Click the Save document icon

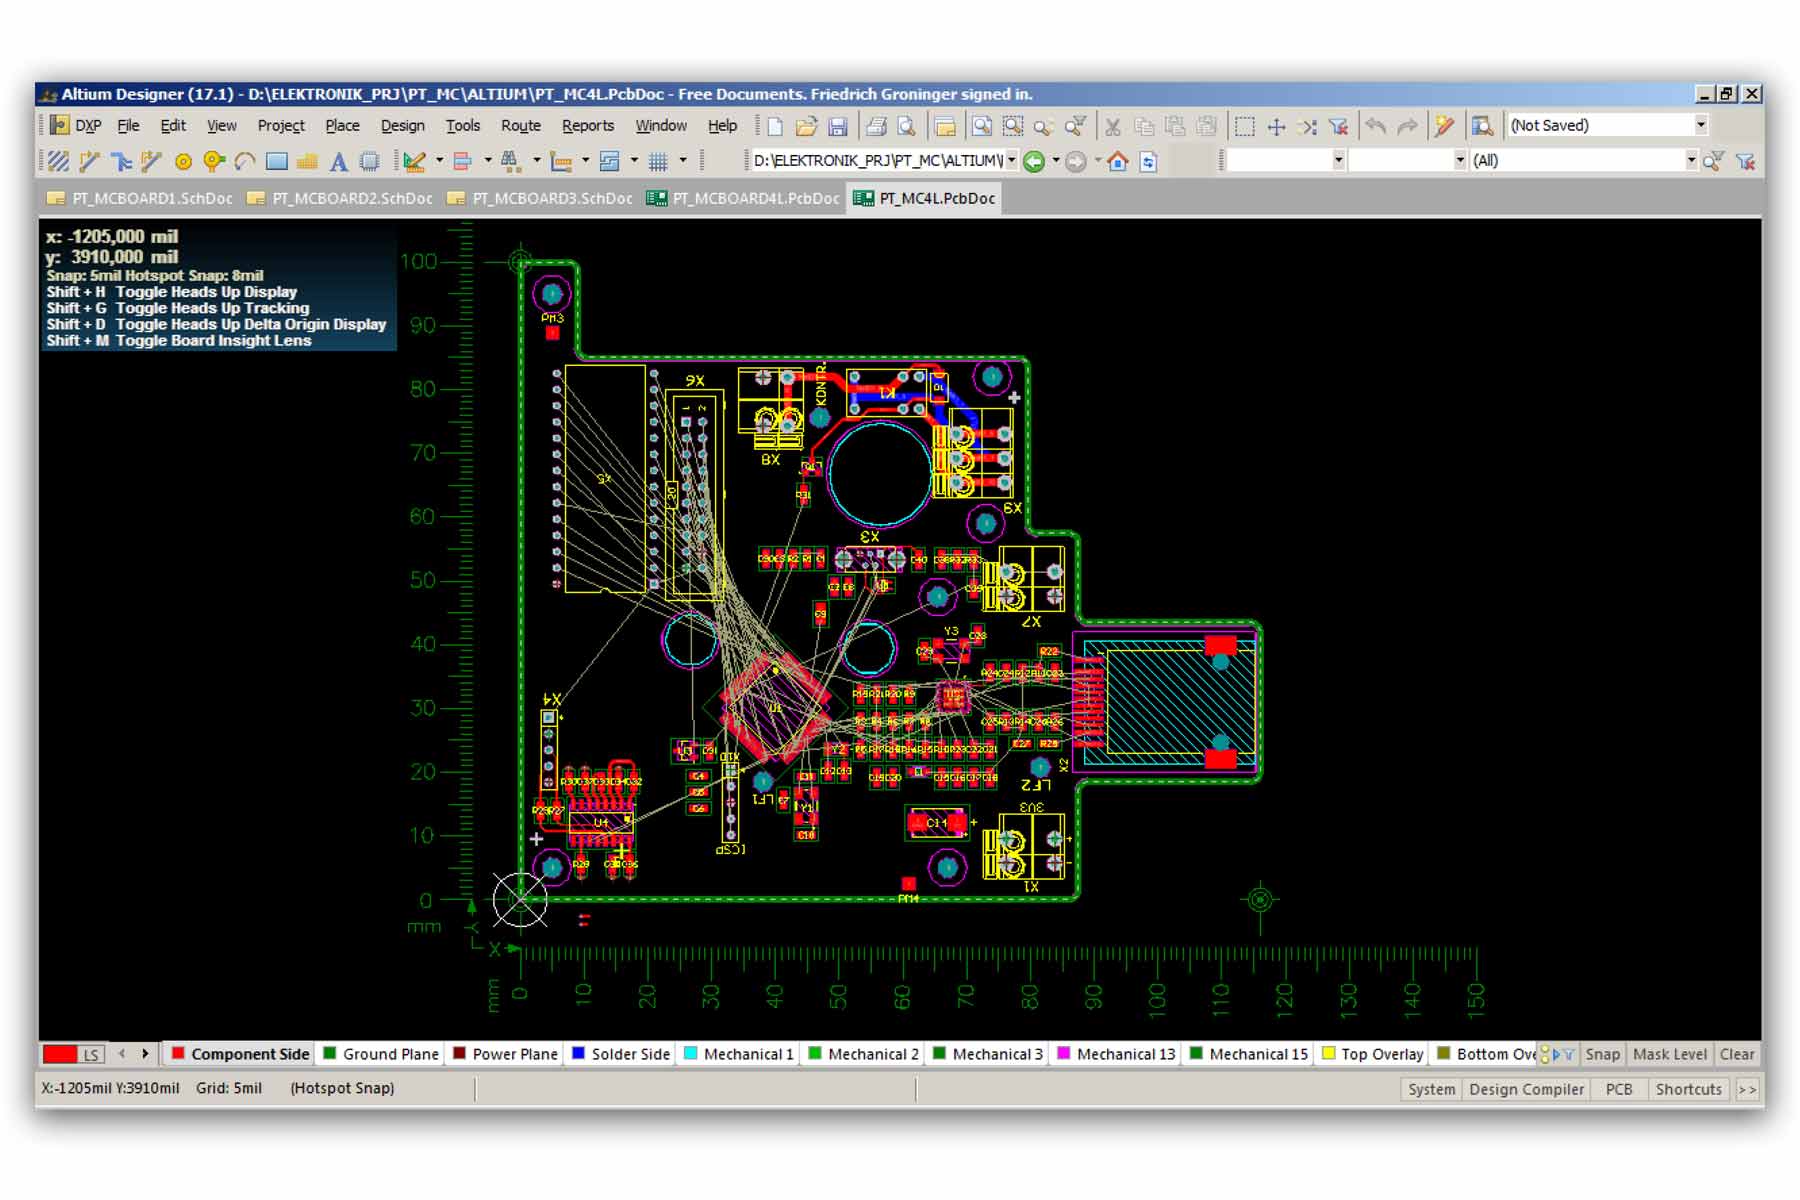point(838,126)
